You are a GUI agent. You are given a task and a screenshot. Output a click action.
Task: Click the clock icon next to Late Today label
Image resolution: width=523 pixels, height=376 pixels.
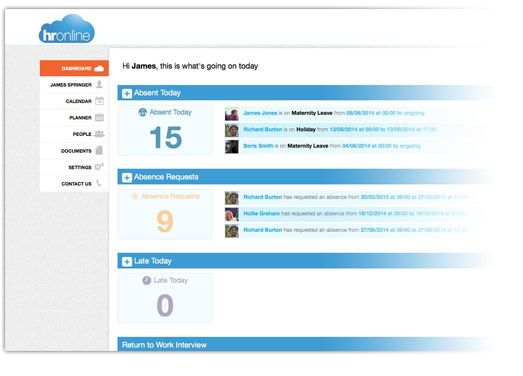click(x=147, y=280)
